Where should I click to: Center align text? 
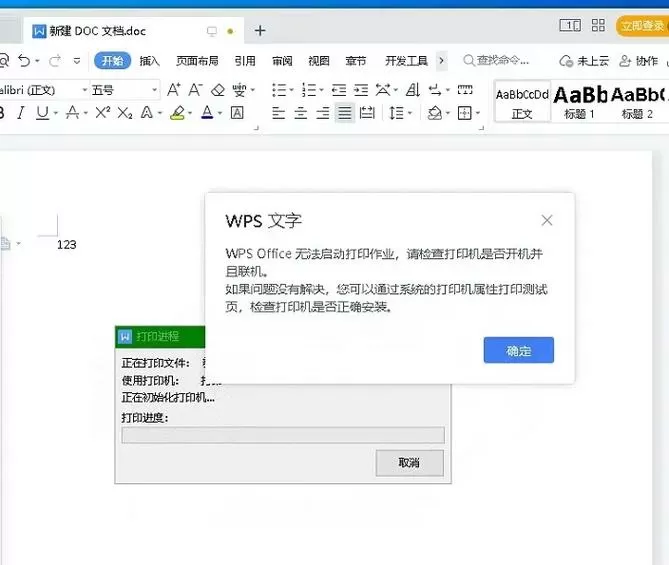pos(301,113)
